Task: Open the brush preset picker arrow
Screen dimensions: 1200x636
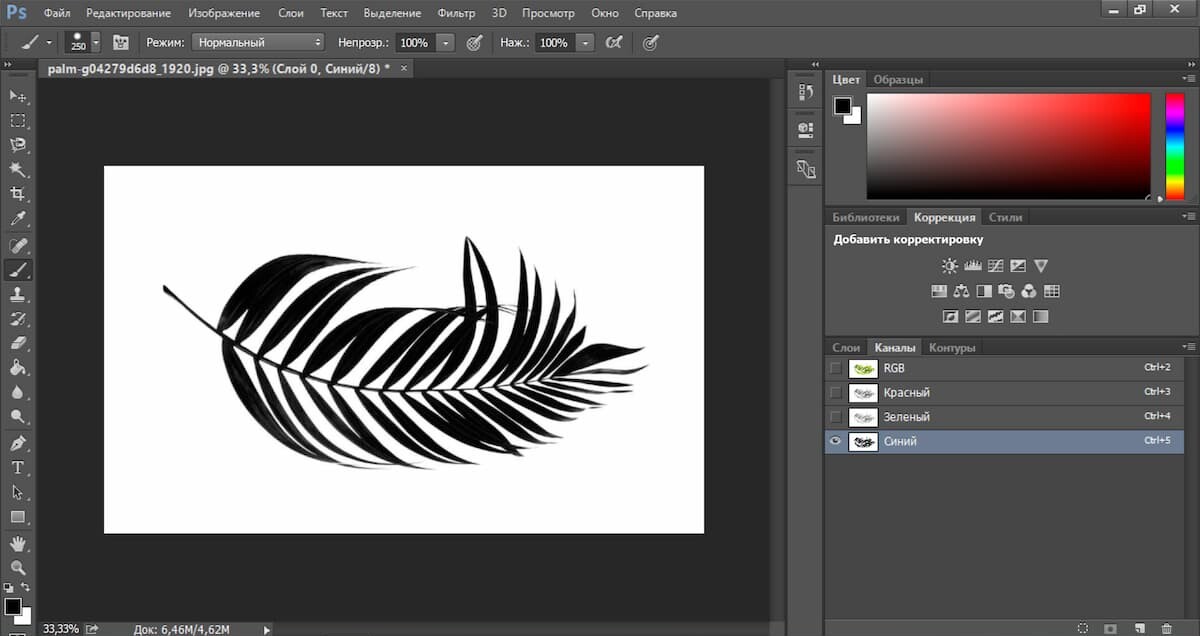Action: [x=96, y=43]
